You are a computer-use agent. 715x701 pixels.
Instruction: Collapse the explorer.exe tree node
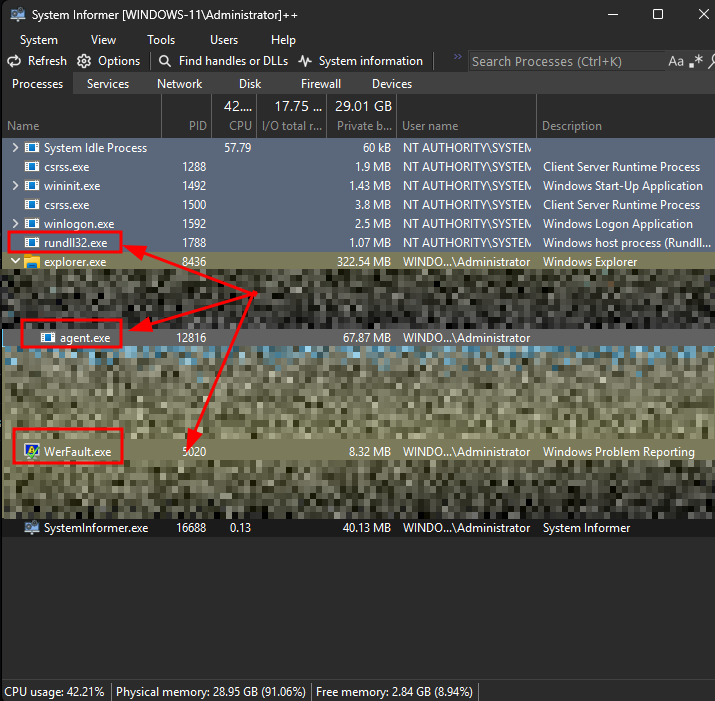tap(16, 261)
